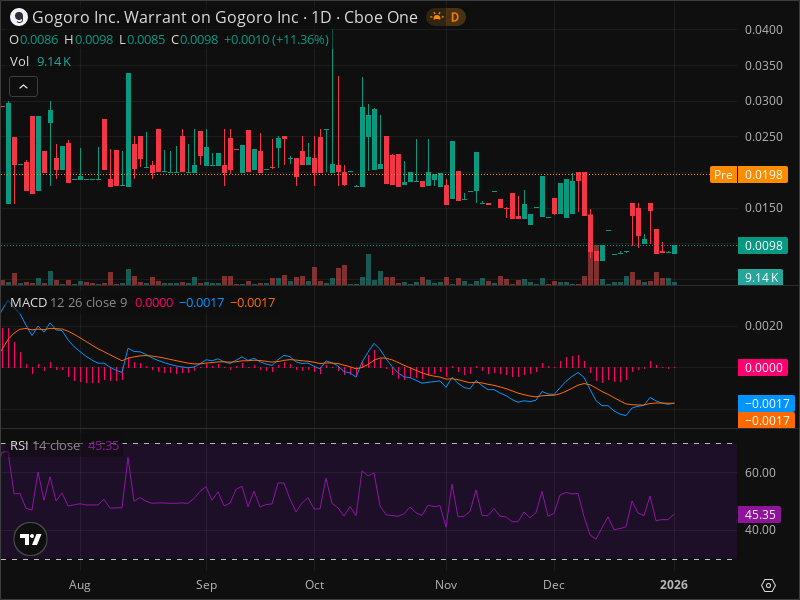Click the Dec label on time axis
800x600 pixels.
click(x=554, y=585)
